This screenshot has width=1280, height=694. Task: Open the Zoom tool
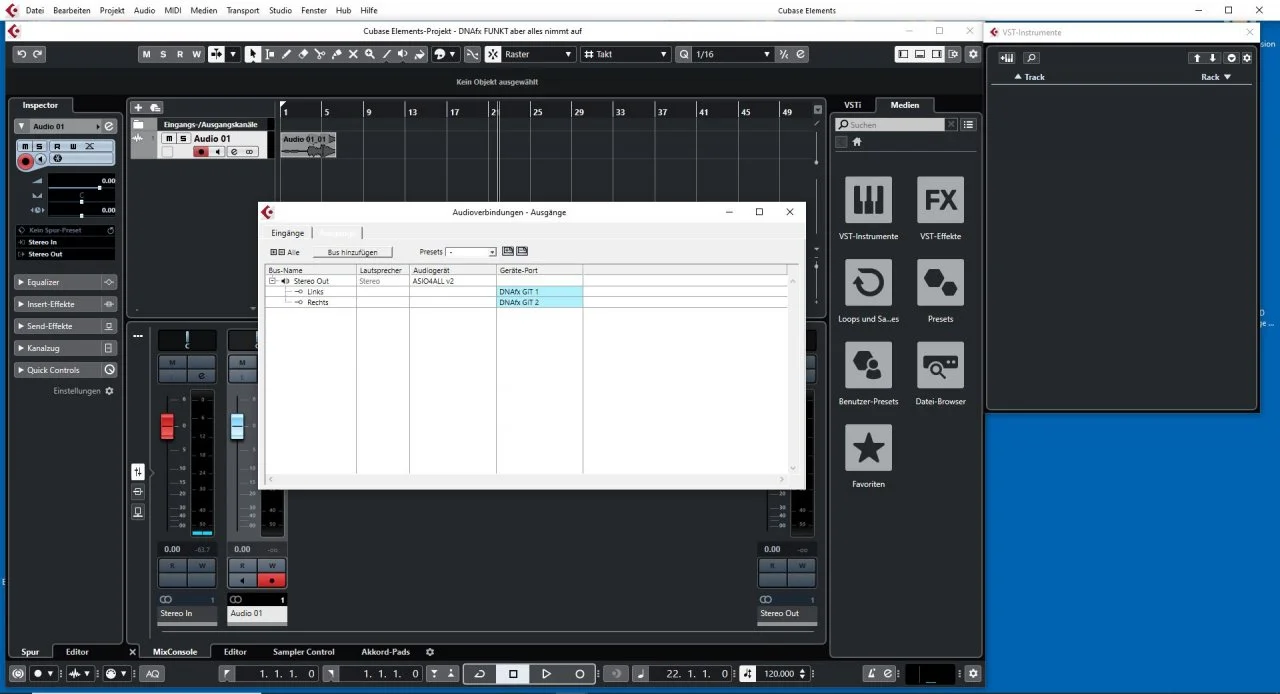tap(370, 54)
